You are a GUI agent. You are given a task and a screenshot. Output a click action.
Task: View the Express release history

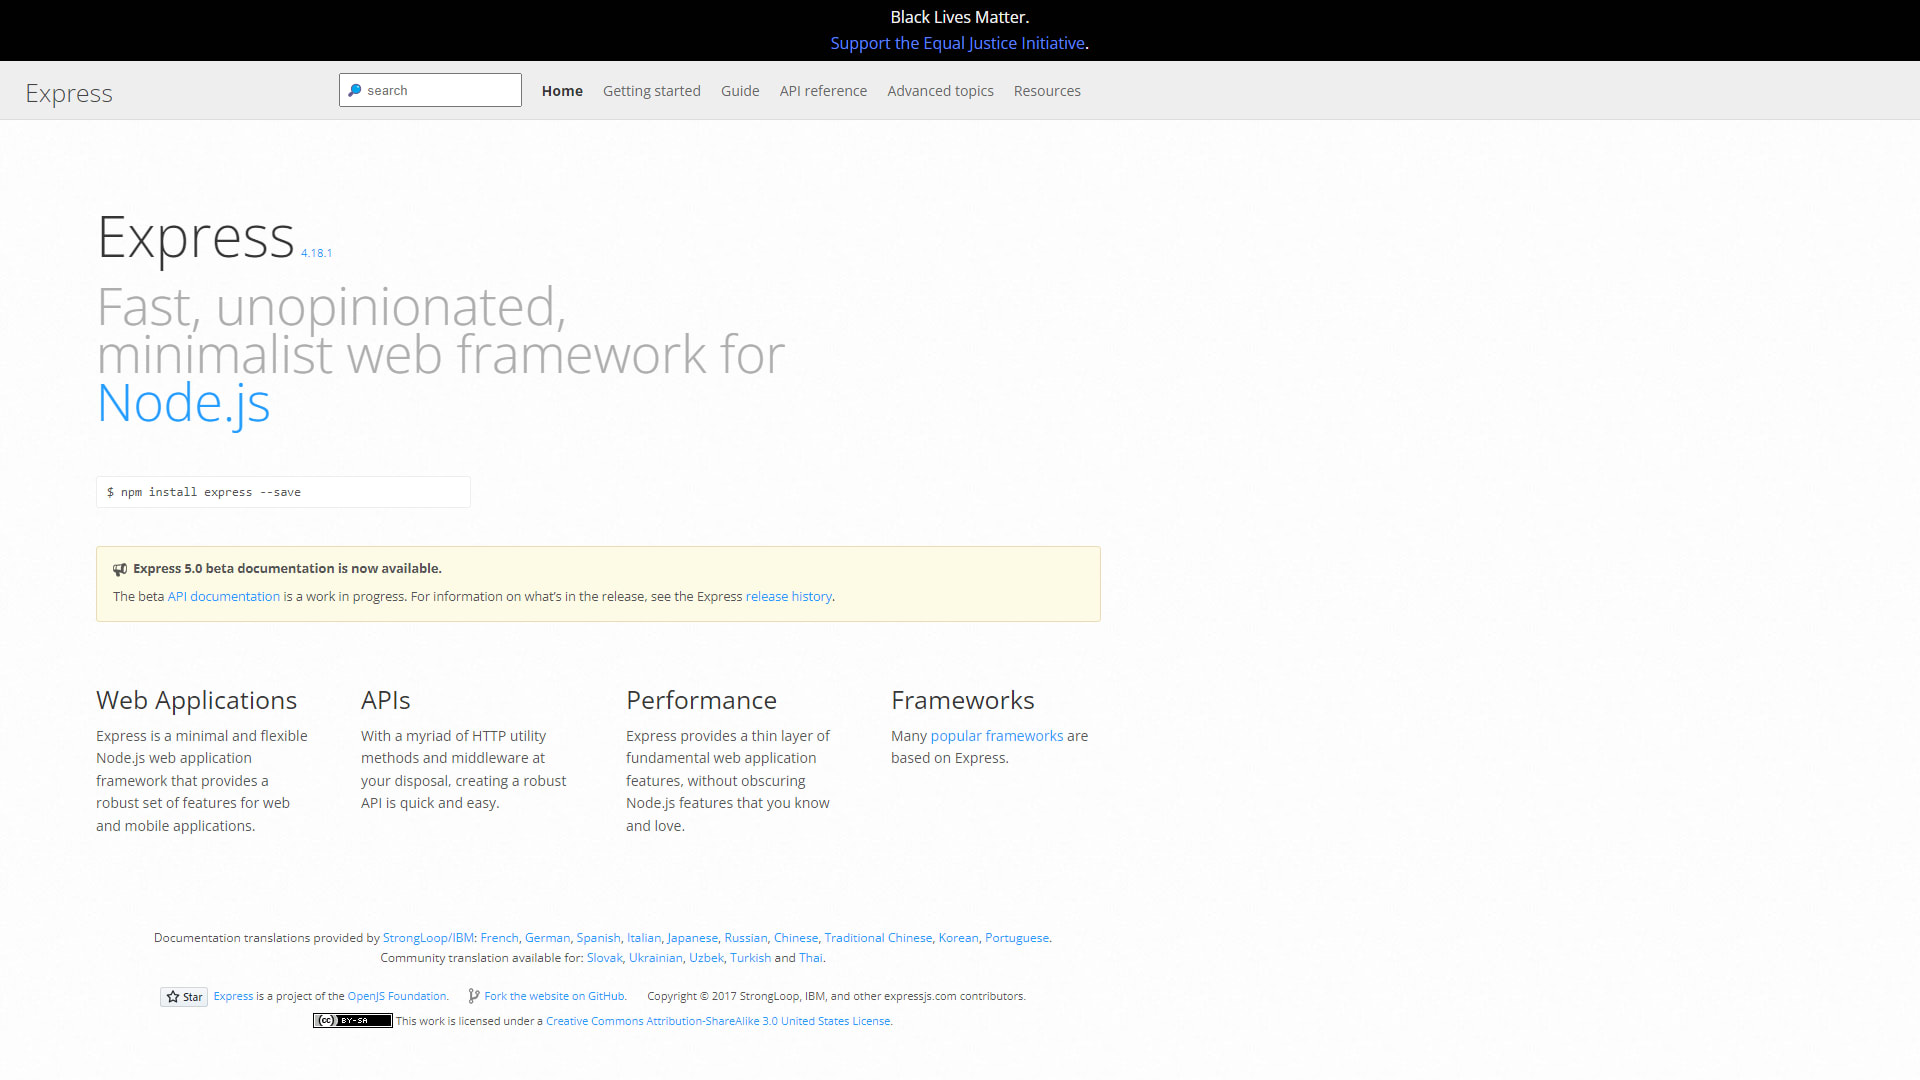[789, 596]
